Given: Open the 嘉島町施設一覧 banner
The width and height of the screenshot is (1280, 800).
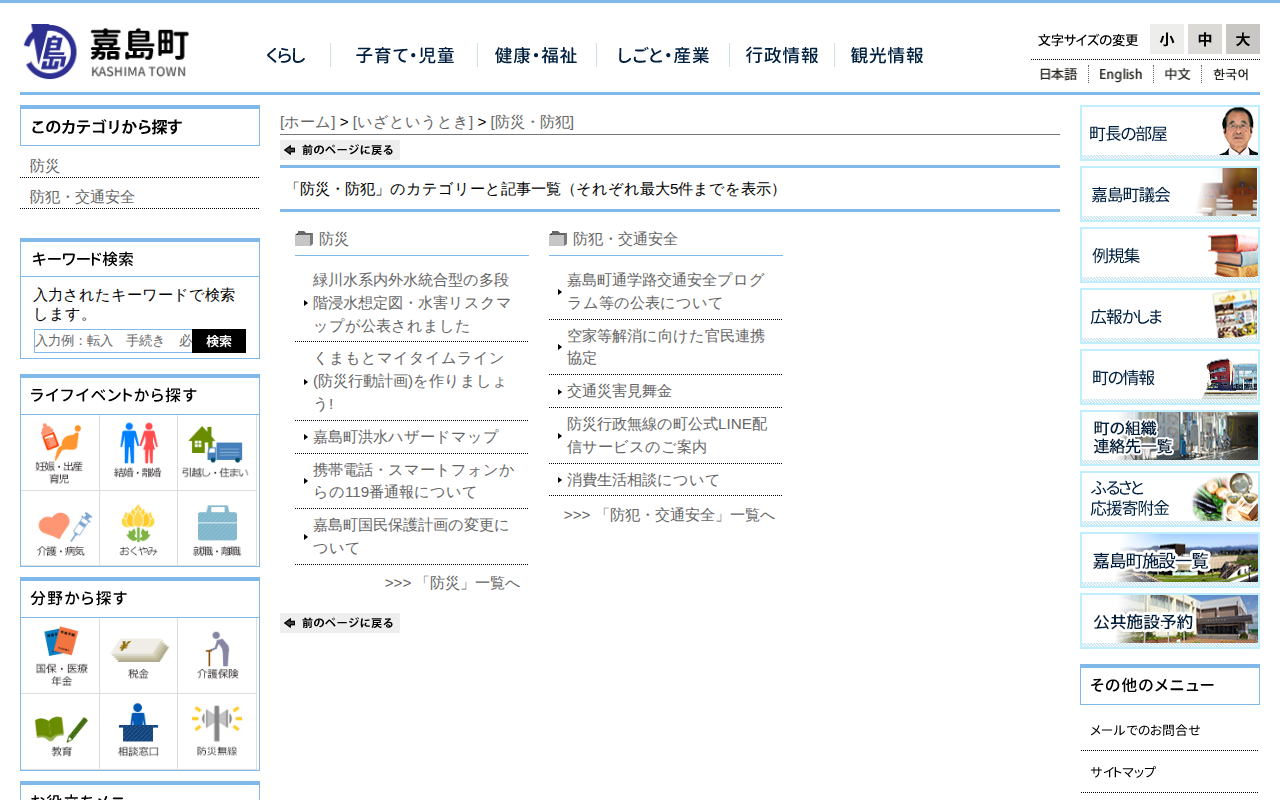Looking at the screenshot, I should [x=1170, y=560].
